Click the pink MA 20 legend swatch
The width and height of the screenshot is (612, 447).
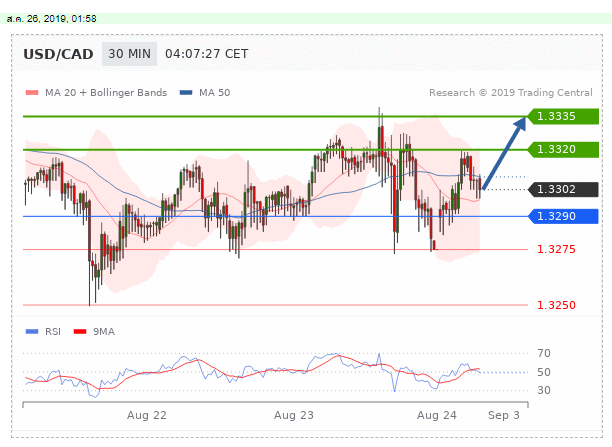pyautogui.click(x=32, y=93)
